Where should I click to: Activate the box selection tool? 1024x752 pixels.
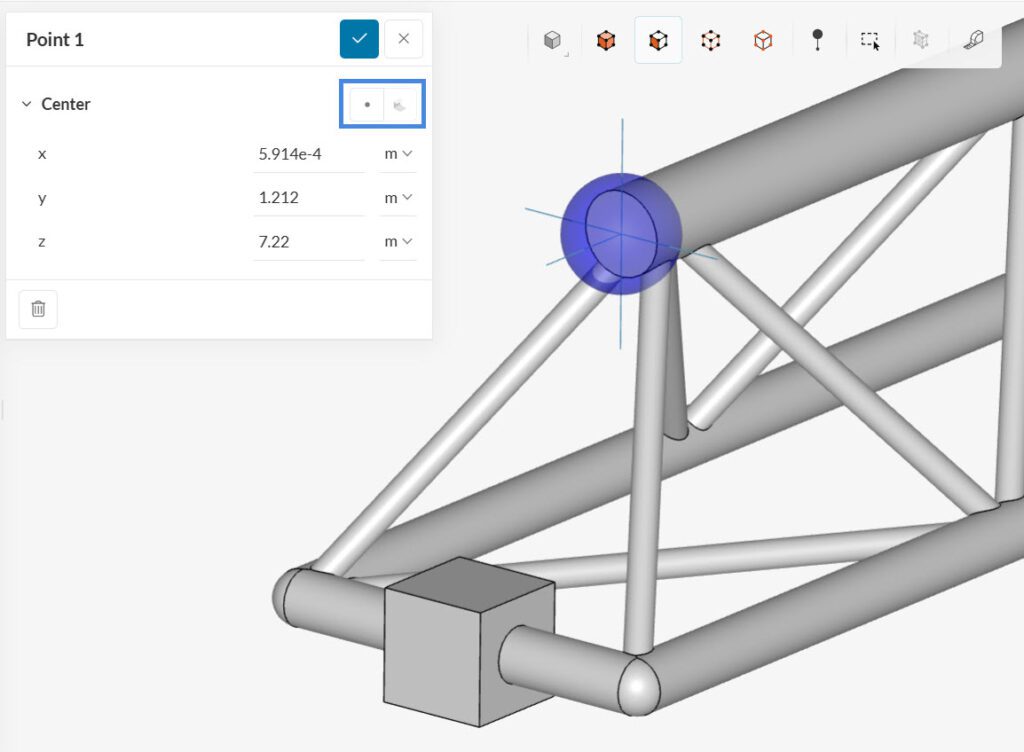pyautogui.click(x=869, y=40)
